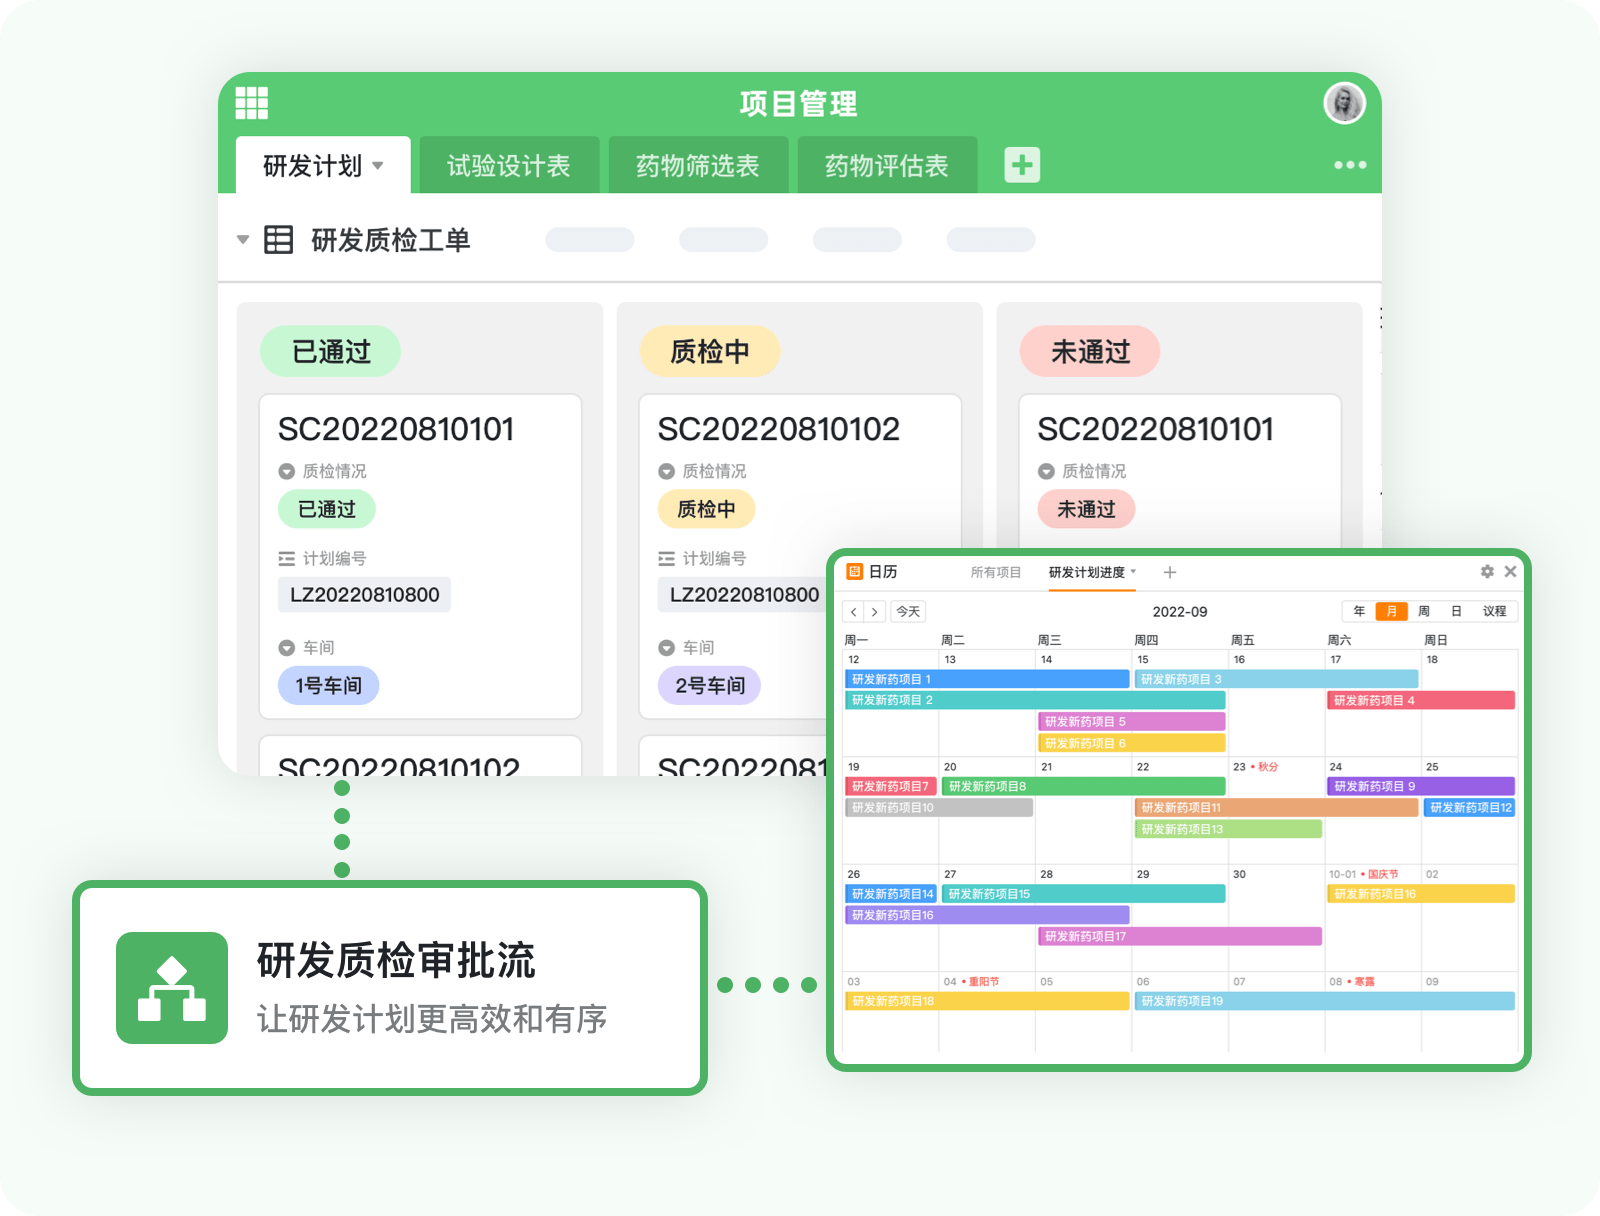This screenshot has width=1600, height=1216.
Task: Click the 日历 calendar icon
Action: coord(855,572)
